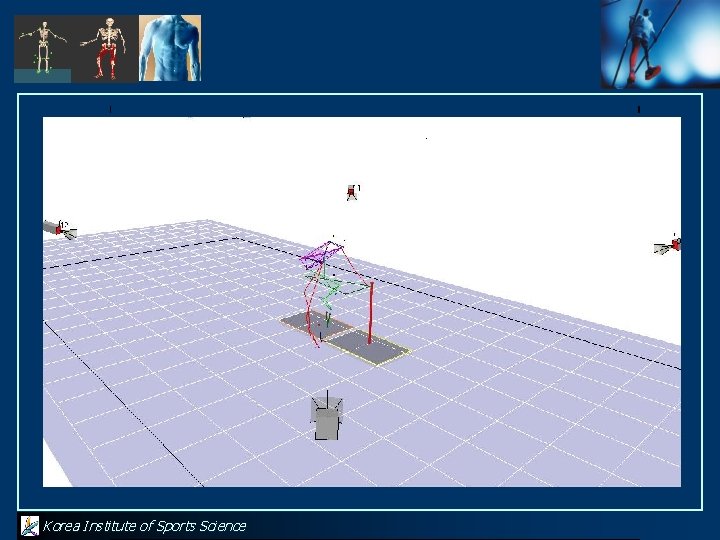Select the camera marker at top center
Screen dimensions: 720x540
[353, 192]
